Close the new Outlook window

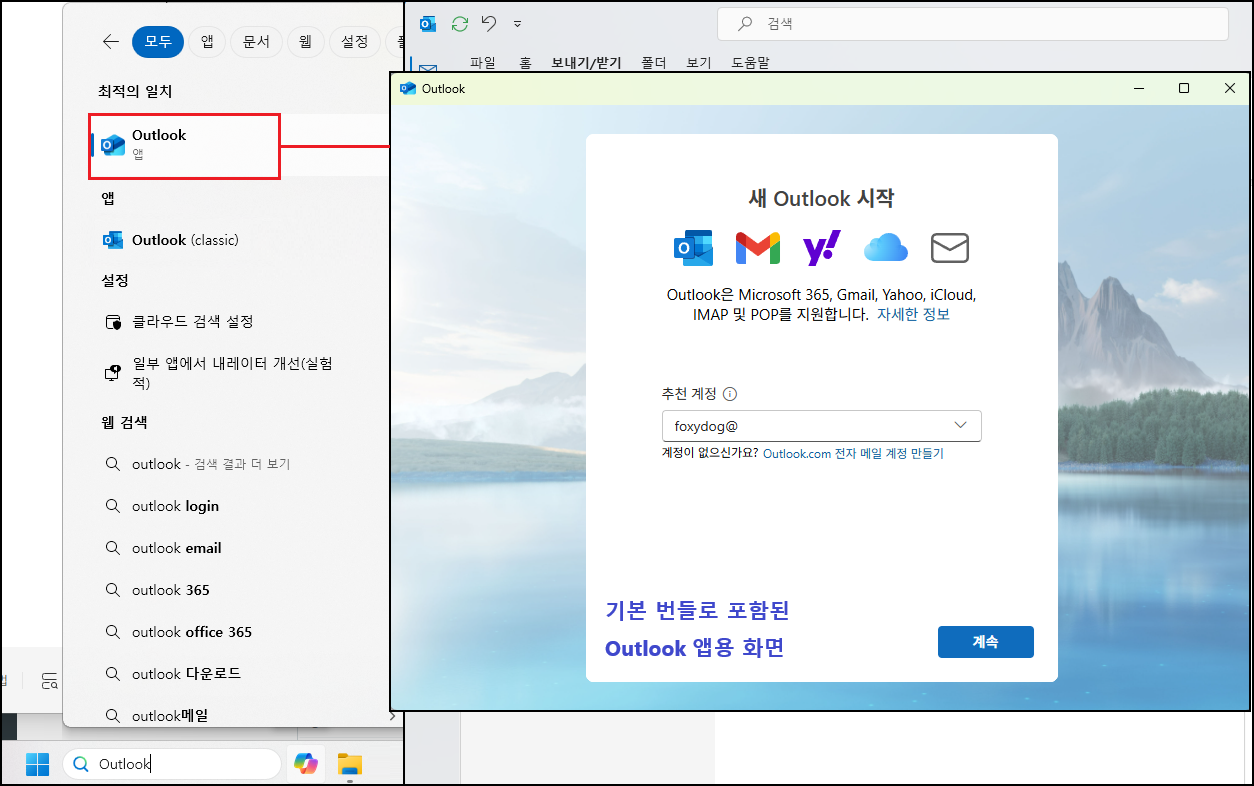click(x=1230, y=88)
